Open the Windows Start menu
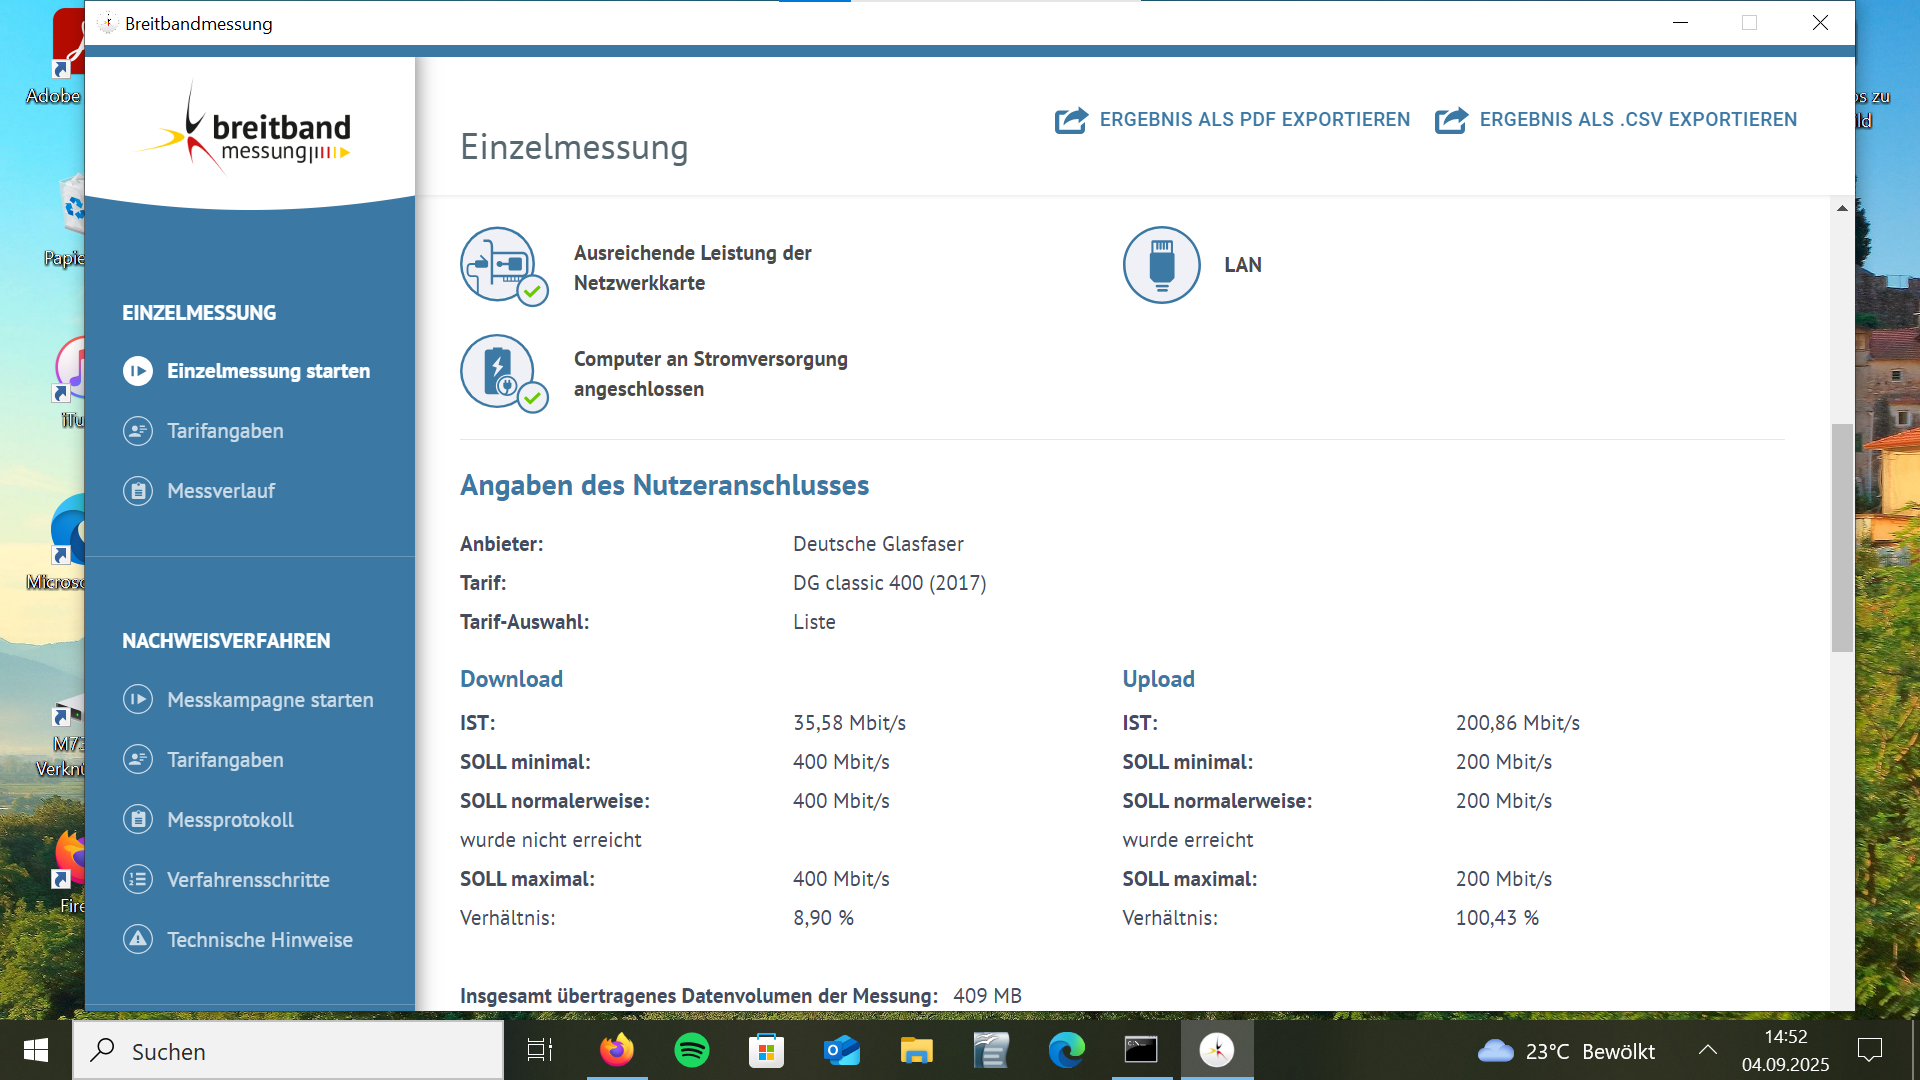The width and height of the screenshot is (1920, 1080). click(36, 1050)
